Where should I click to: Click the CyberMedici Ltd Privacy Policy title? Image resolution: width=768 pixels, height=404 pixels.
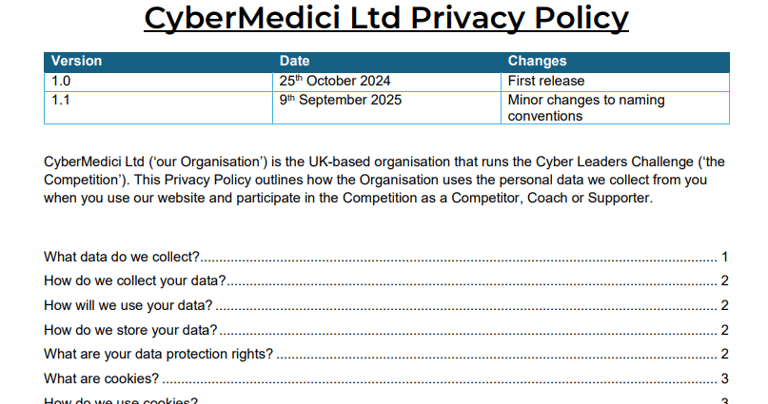(386, 18)
